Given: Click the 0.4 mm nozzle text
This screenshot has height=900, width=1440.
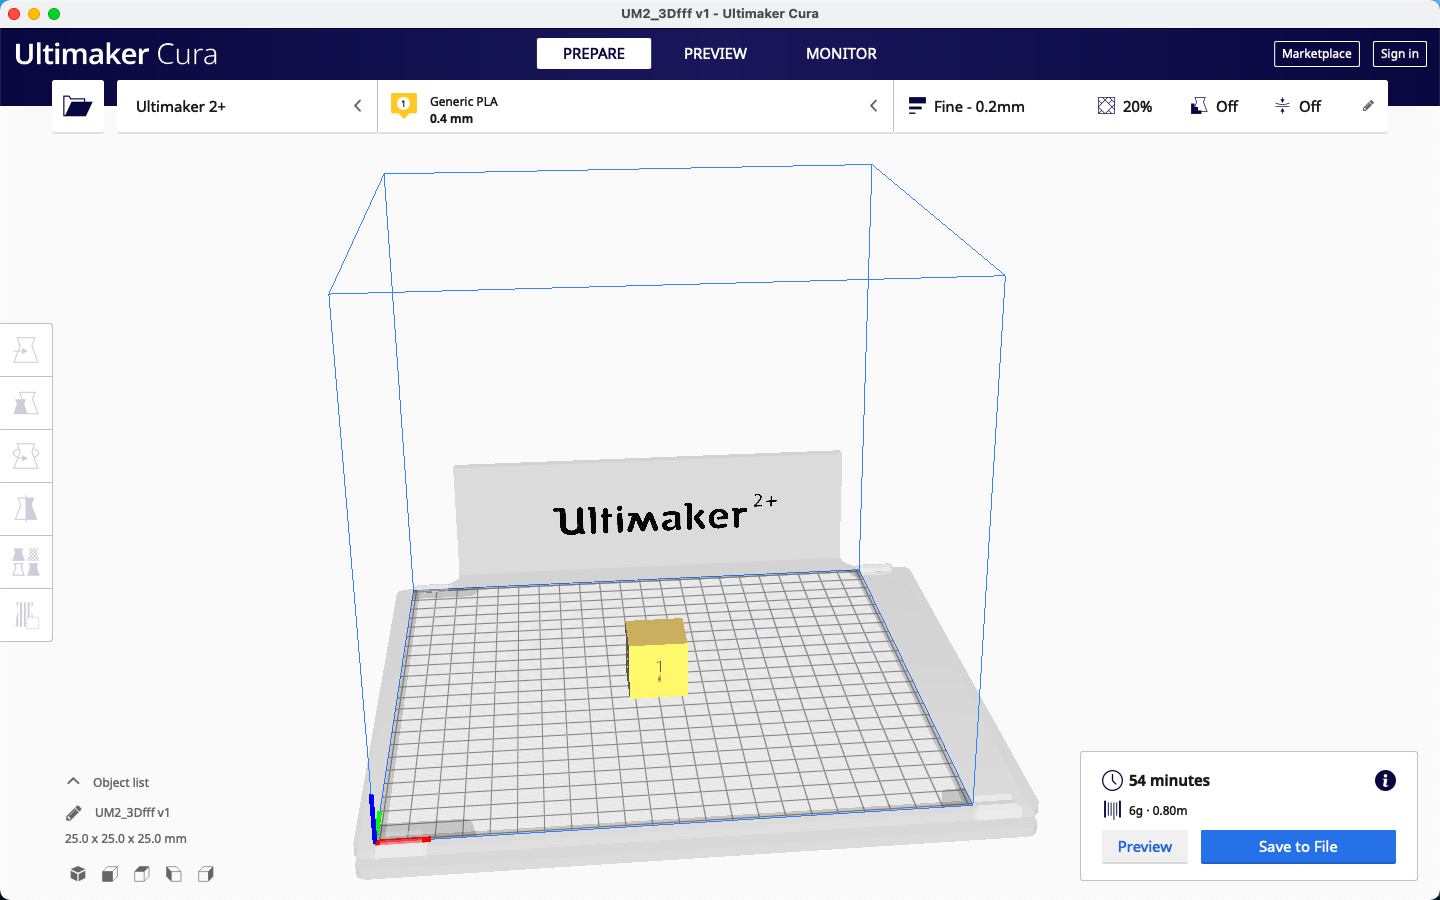Looking at the screenshot, I should click(x=451, y=119).
